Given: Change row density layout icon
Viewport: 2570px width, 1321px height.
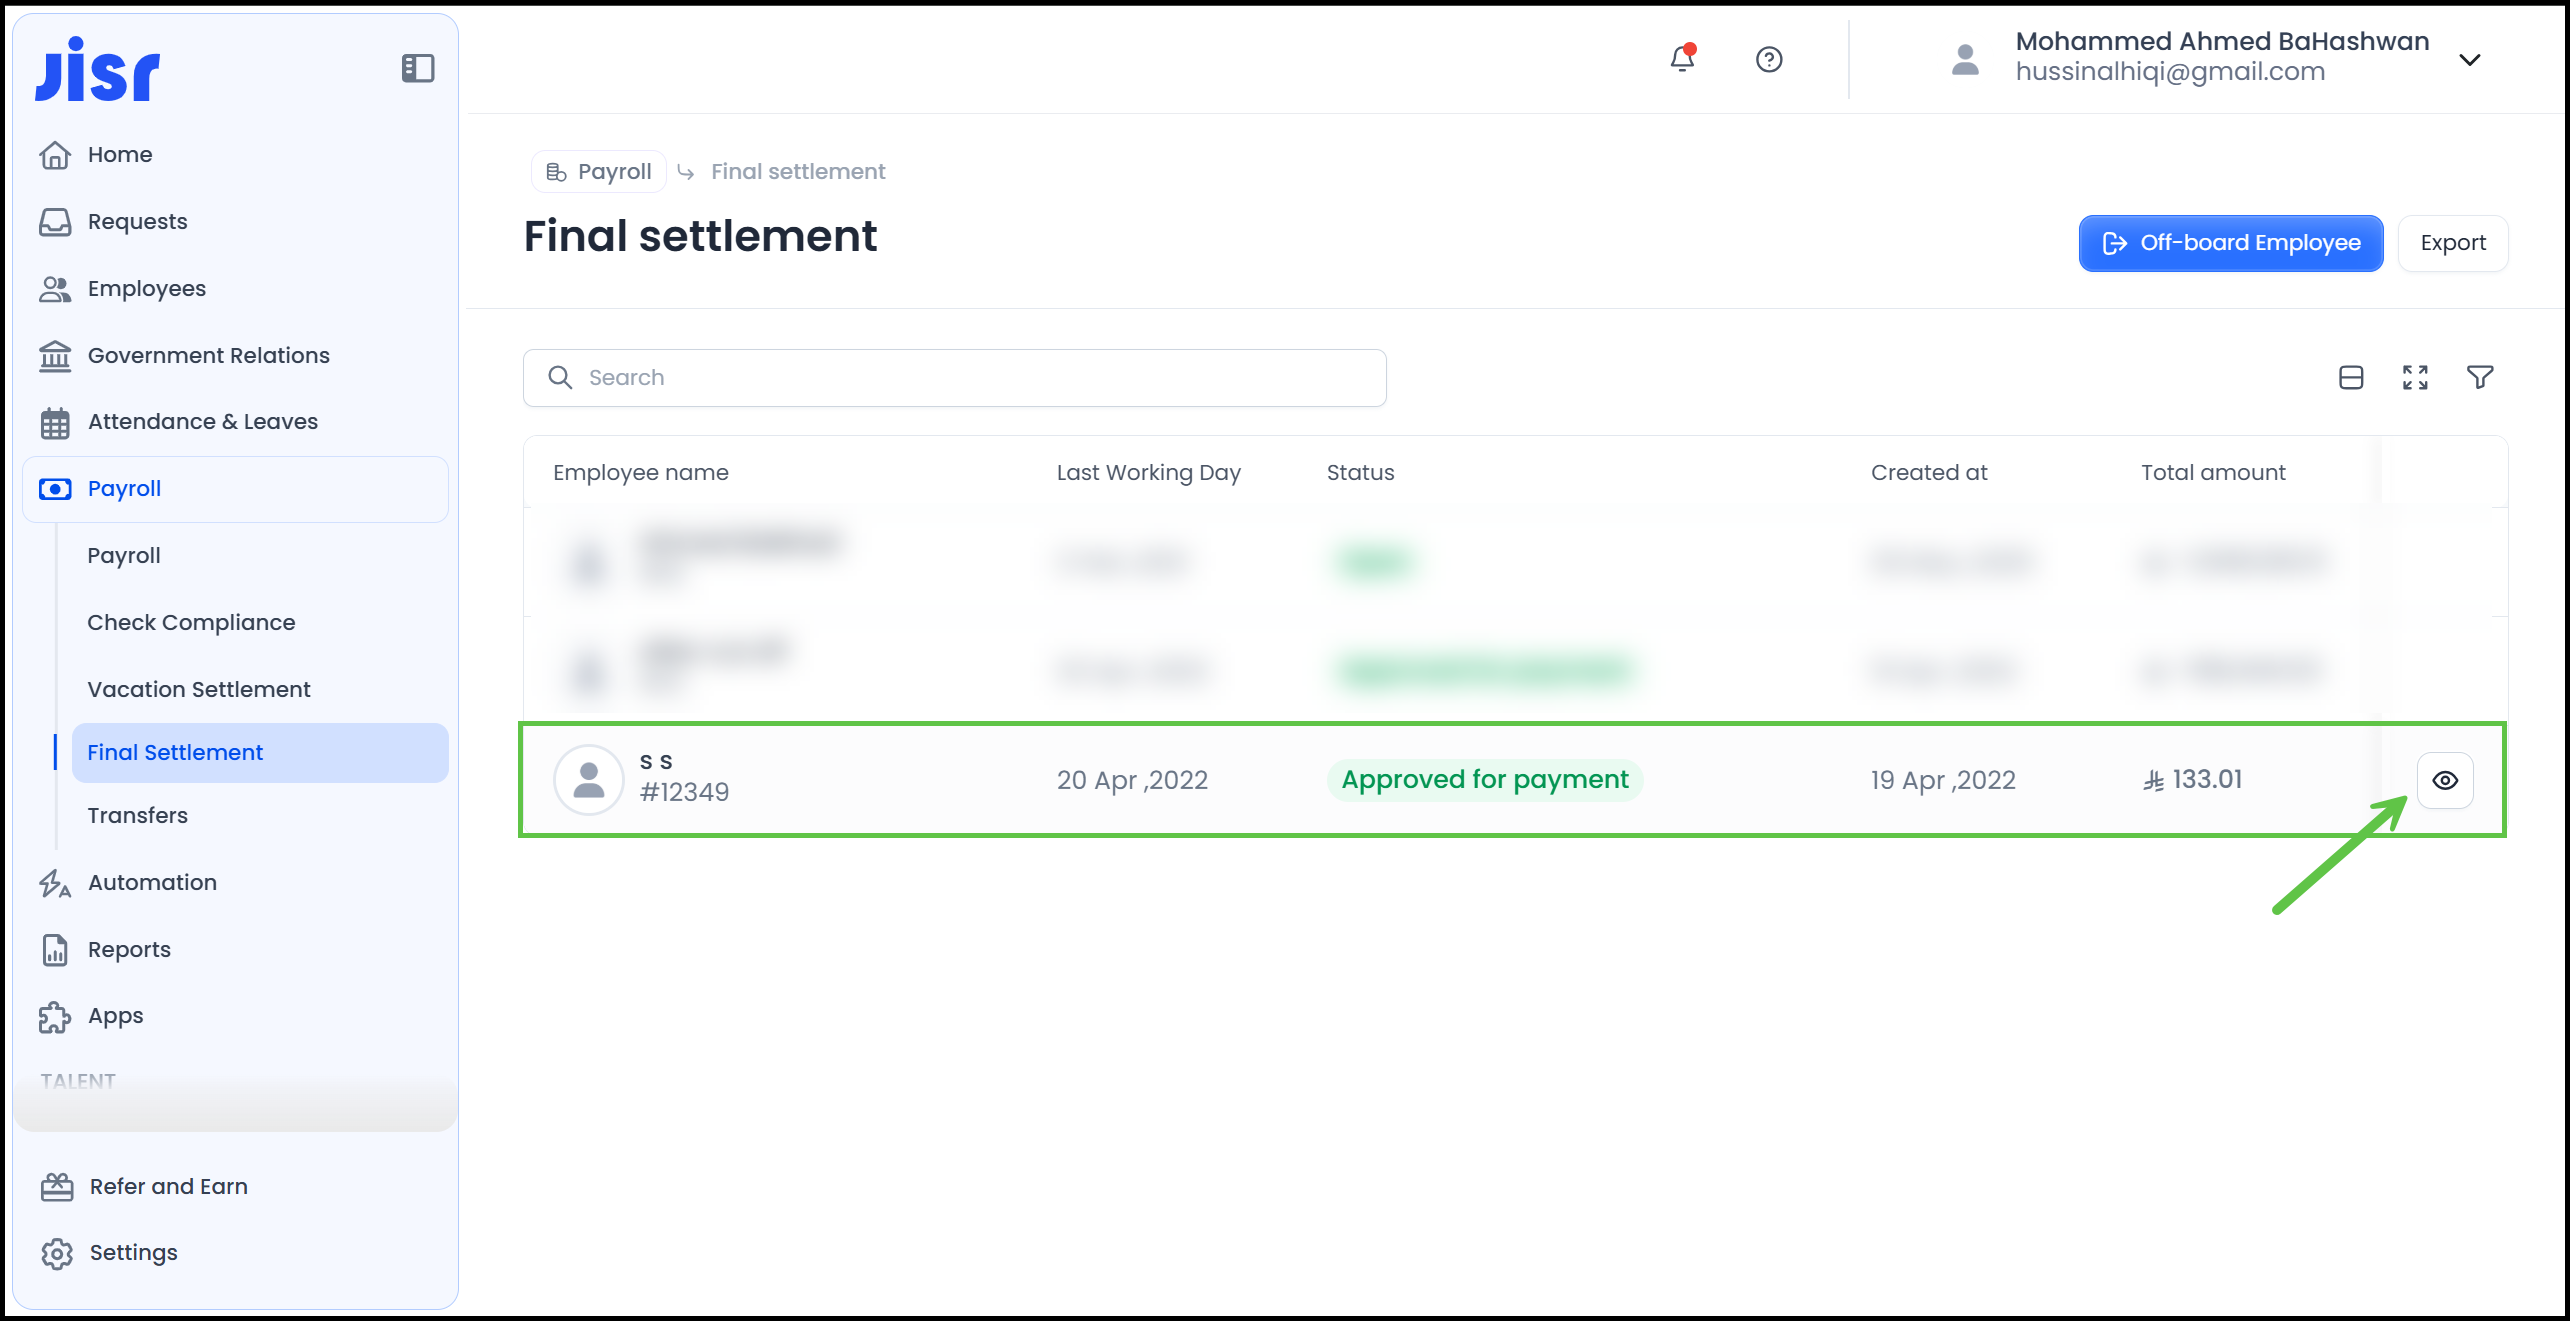Looking at the screenshot, I should tap(2351, 377).
